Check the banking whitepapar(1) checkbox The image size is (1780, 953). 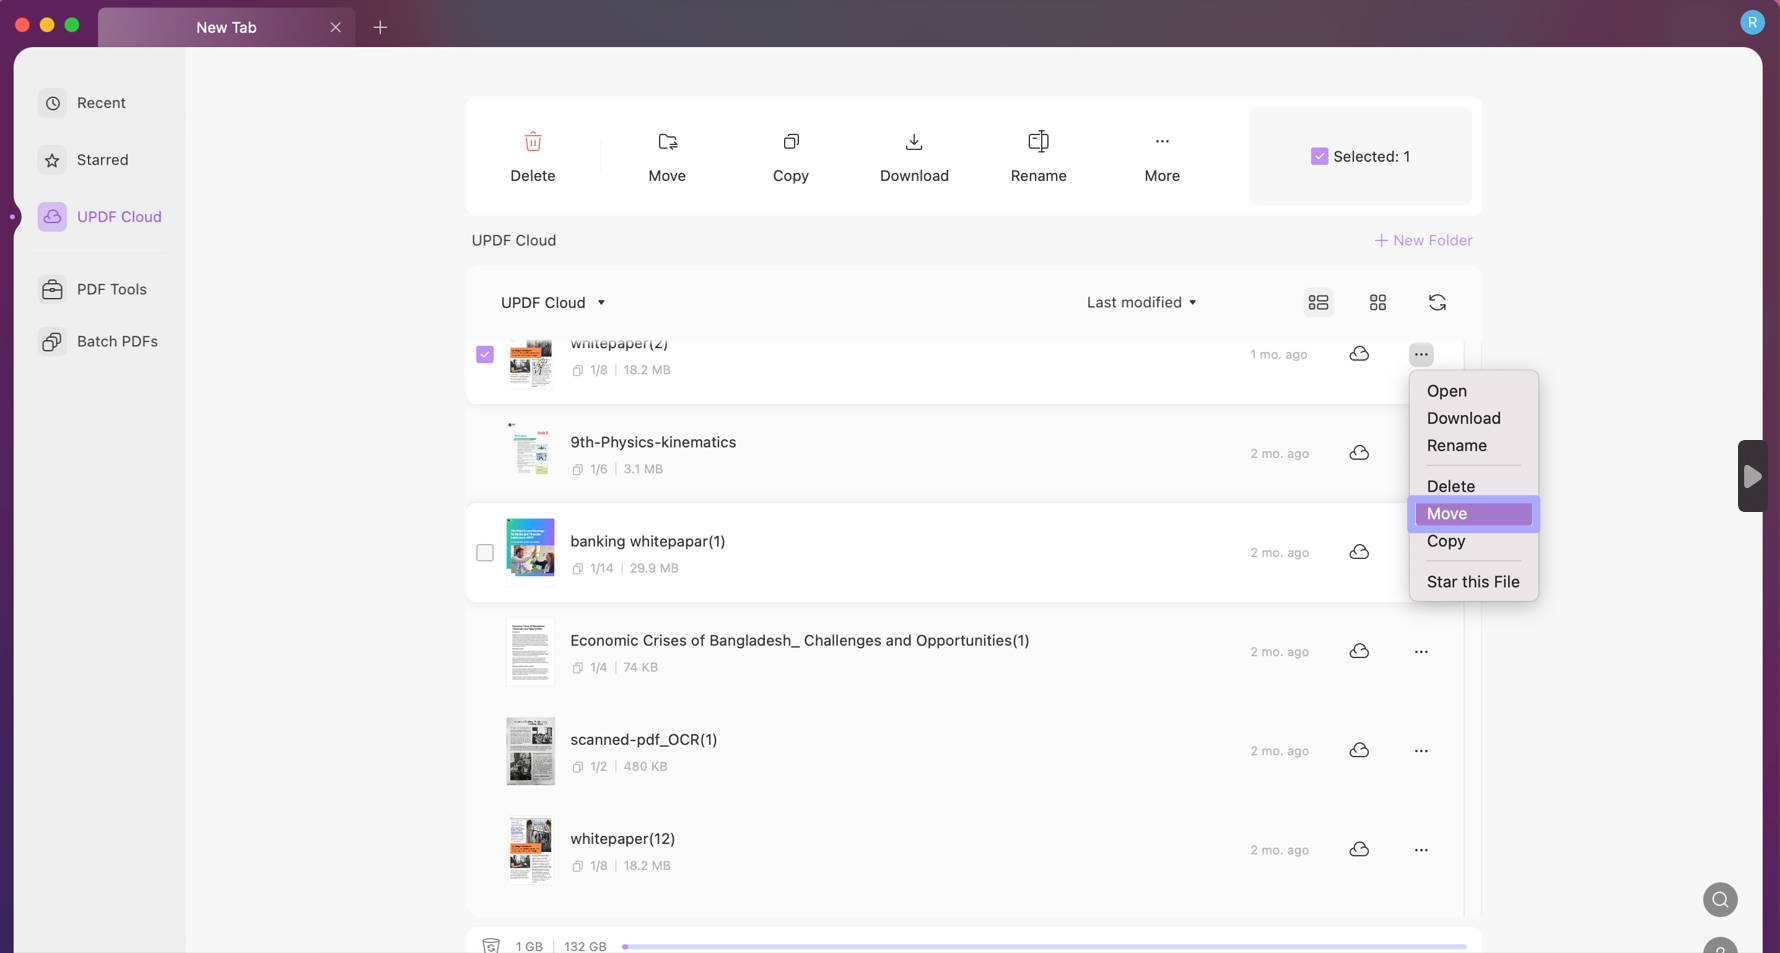click(485, 553)
